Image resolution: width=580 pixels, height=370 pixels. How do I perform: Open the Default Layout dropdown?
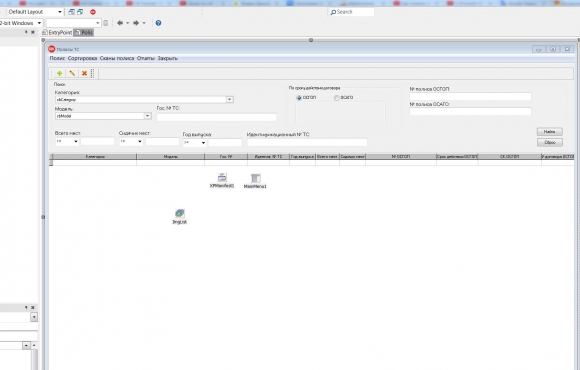pos(35,12)
